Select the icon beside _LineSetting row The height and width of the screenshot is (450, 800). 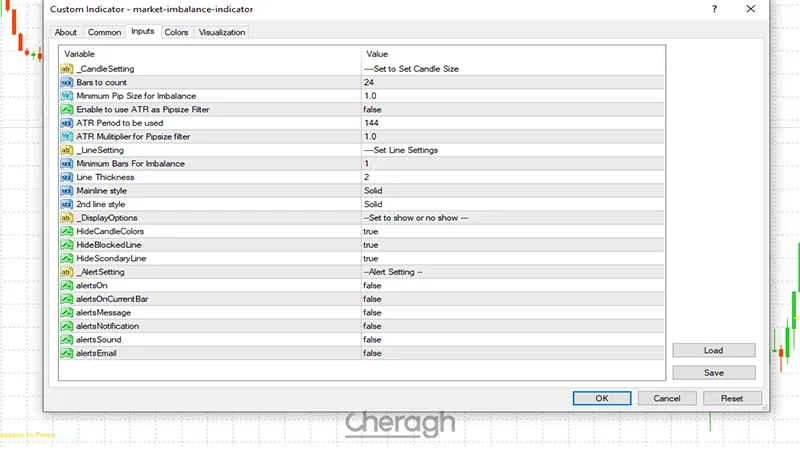pyautogui.click(x=67, y=150)
